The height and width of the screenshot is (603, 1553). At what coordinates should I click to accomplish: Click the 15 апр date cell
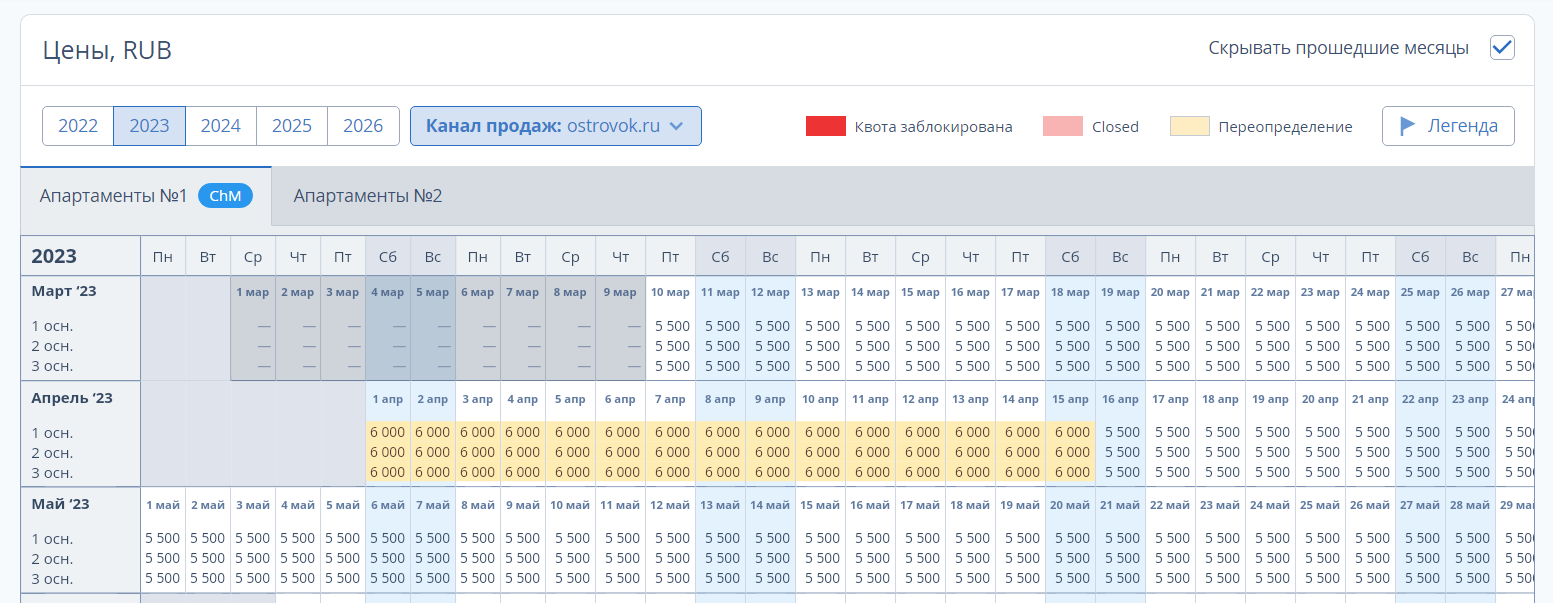pos(1071,398)
